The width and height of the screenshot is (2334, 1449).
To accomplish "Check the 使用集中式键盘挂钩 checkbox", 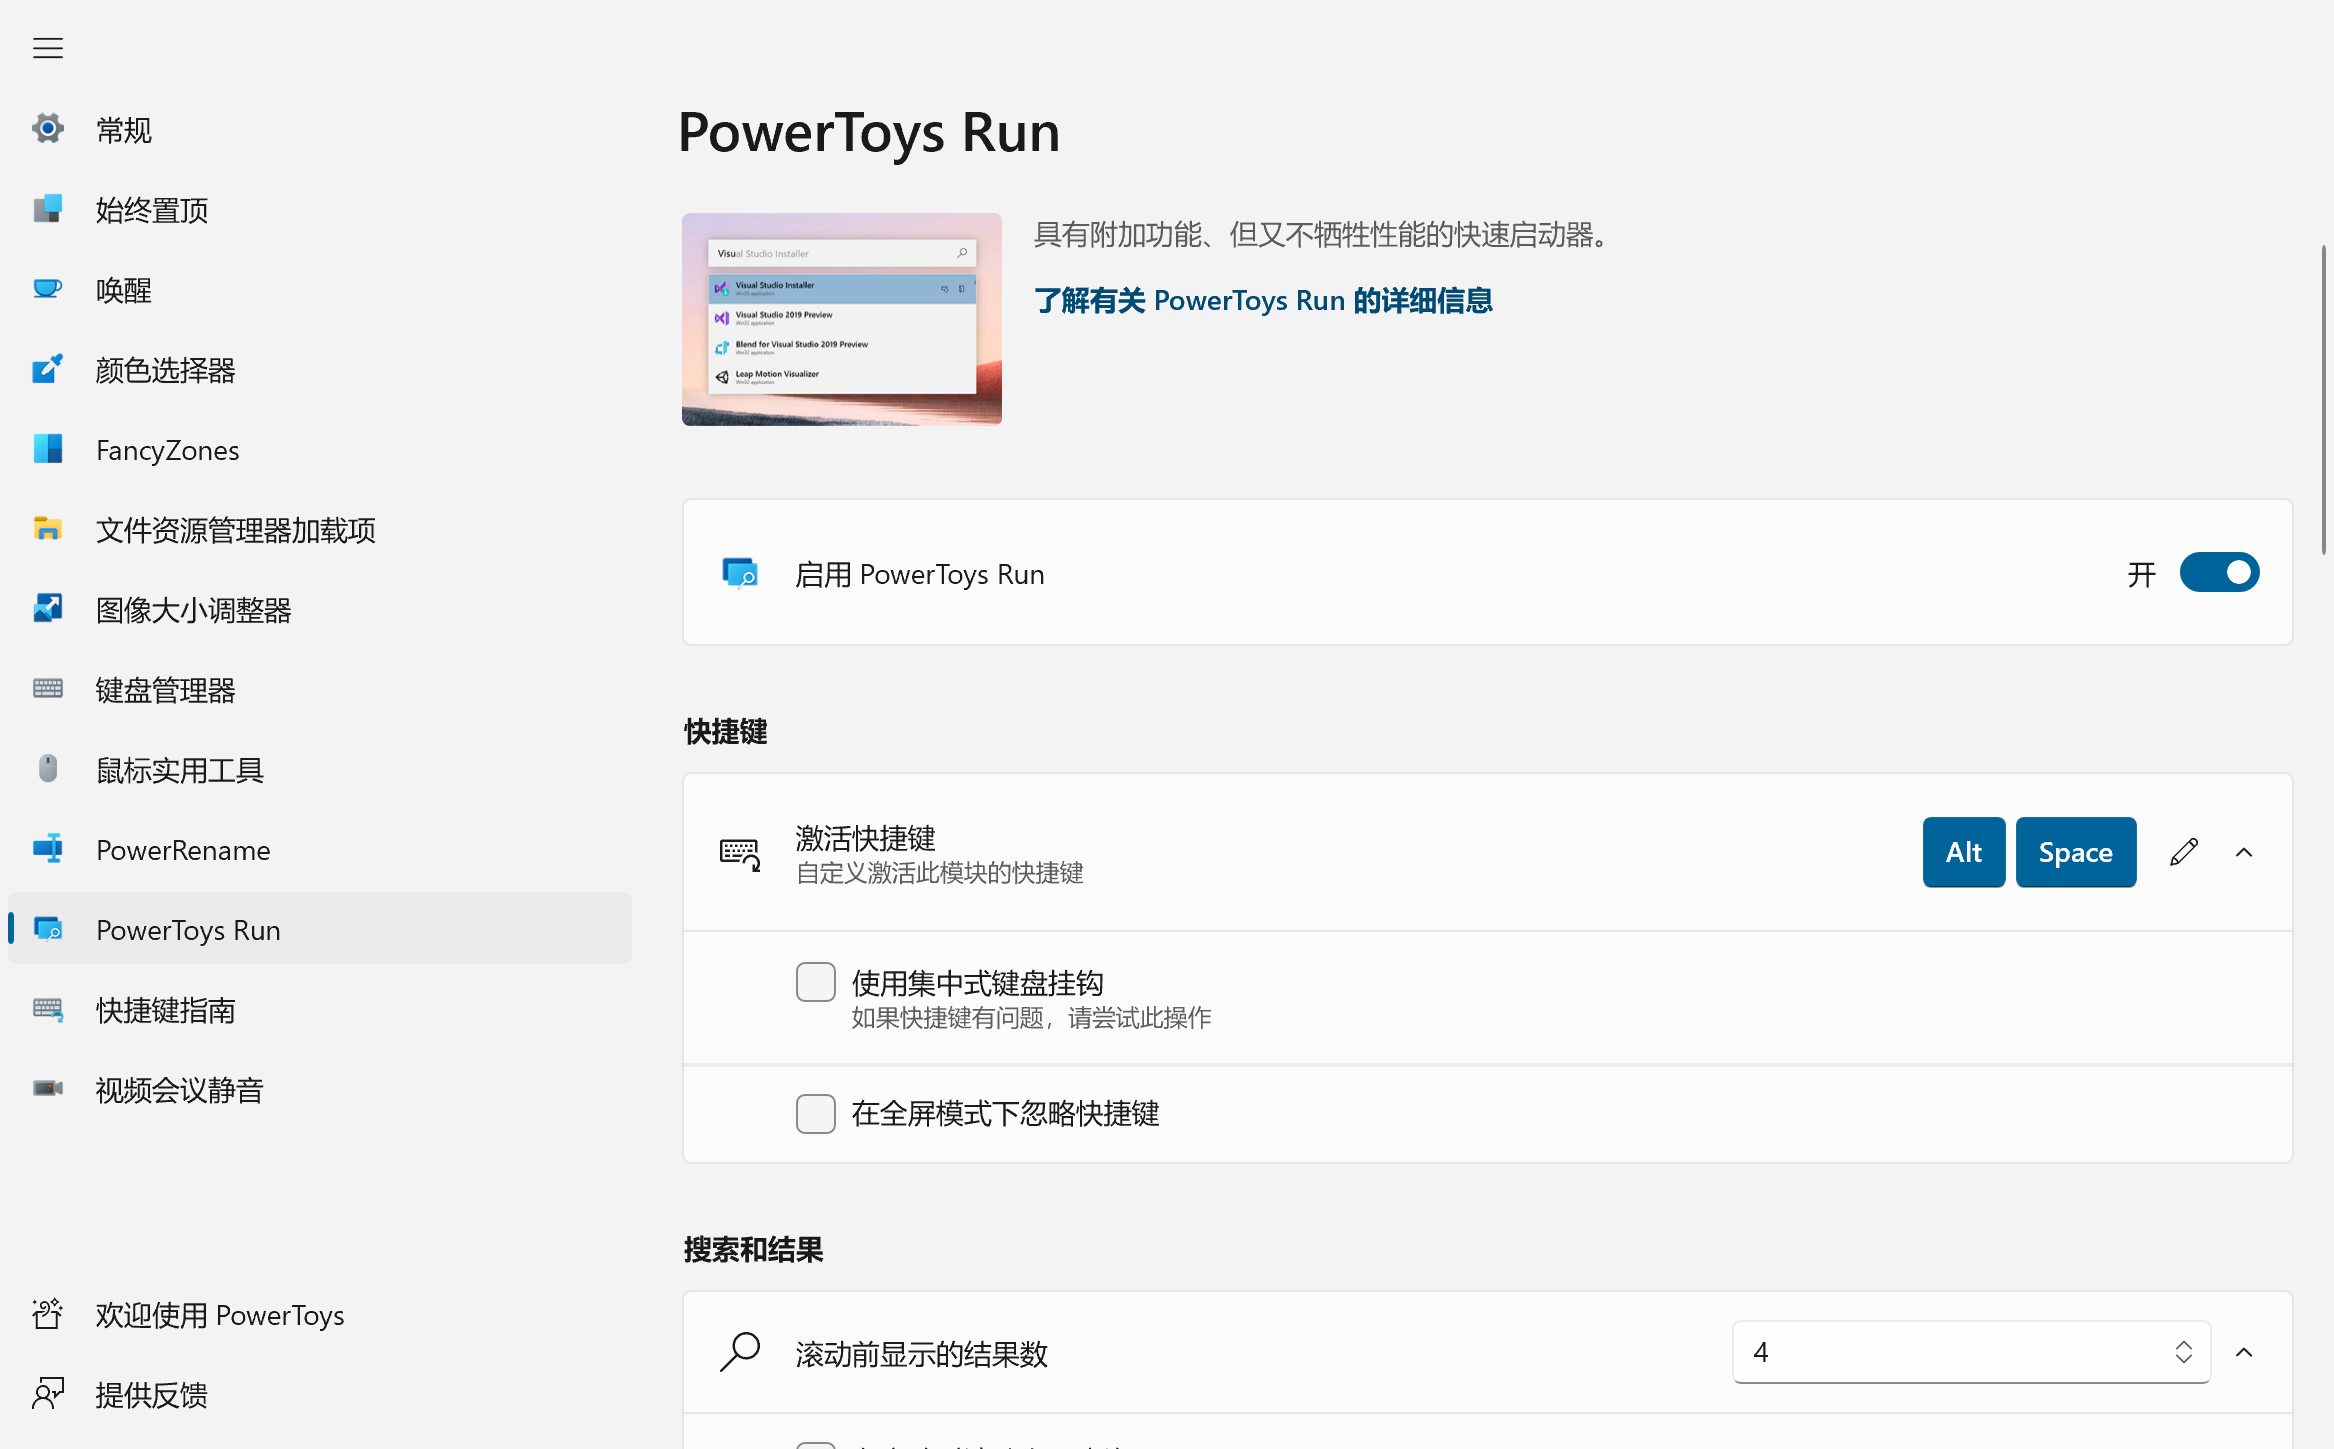I will click(x=816, y=982).
